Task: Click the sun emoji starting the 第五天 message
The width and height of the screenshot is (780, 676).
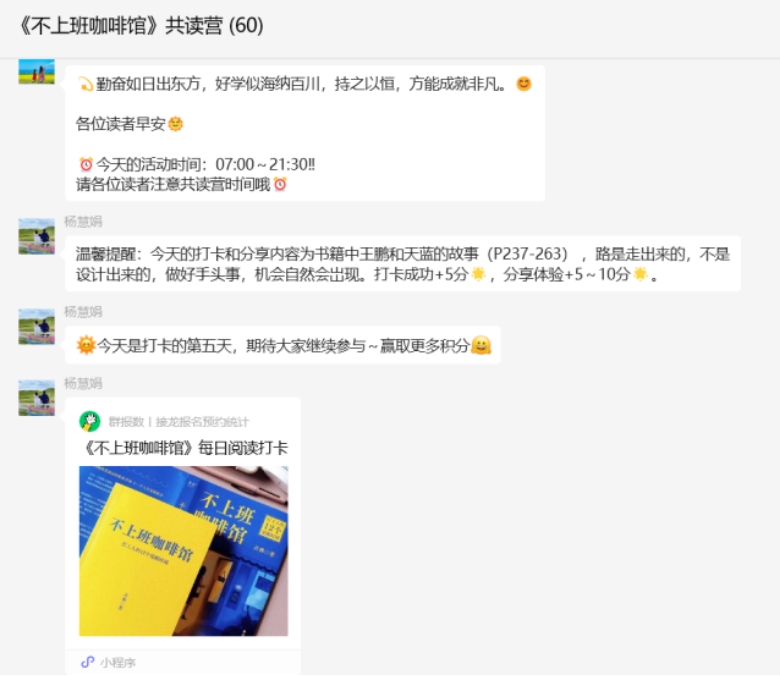Action: (x=86, y=345)
